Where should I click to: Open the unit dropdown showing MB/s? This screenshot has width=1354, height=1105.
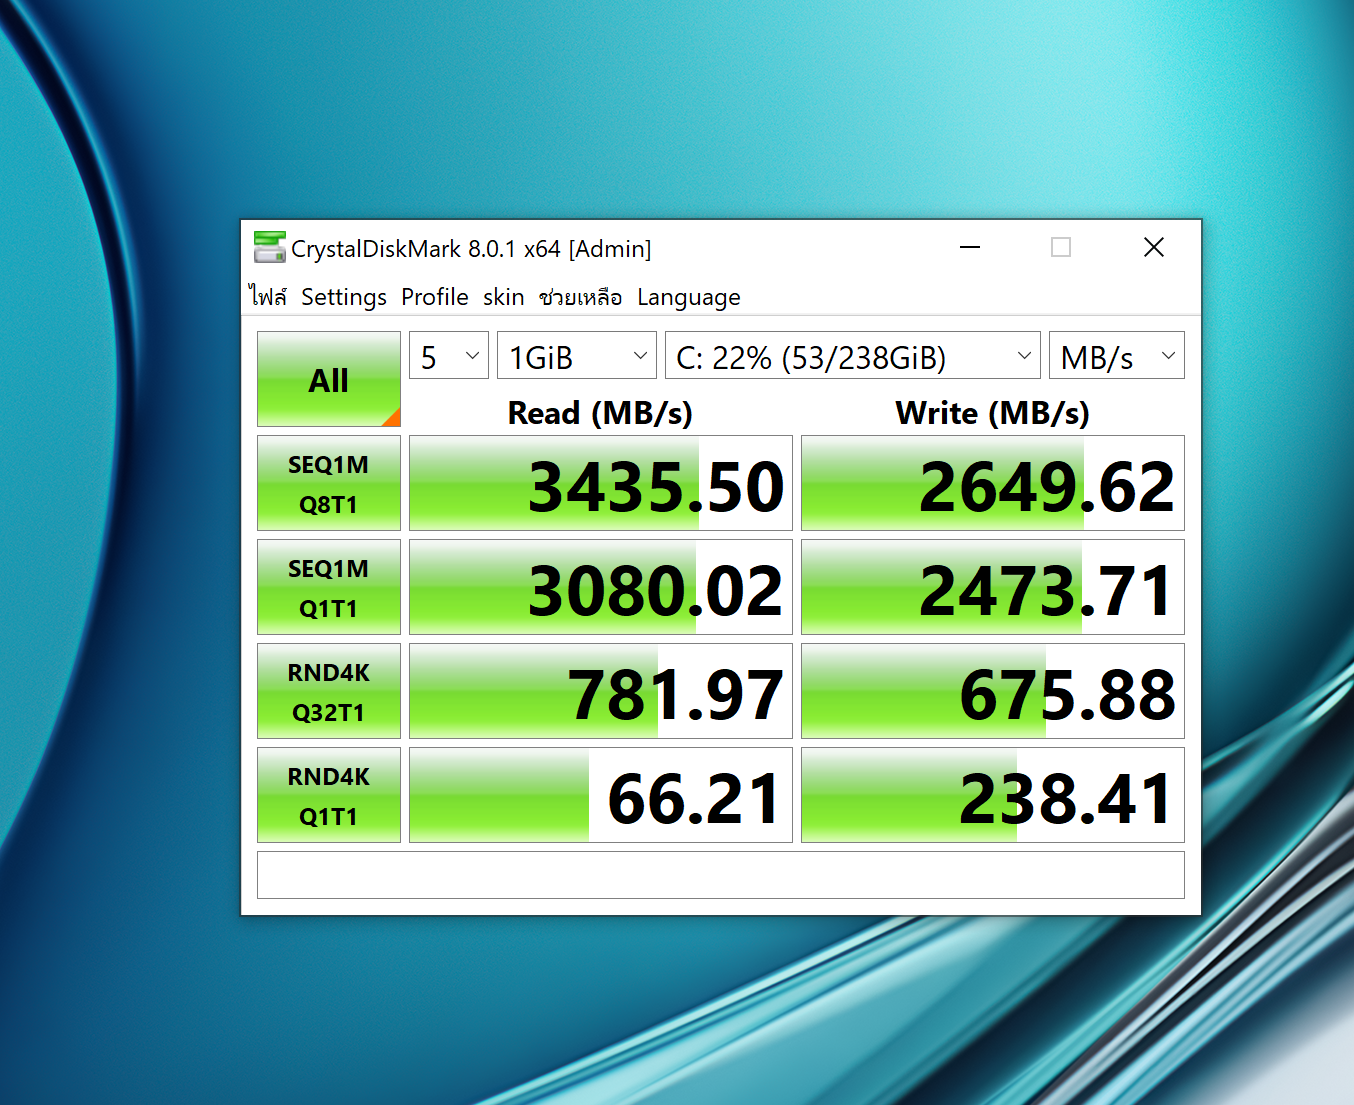click(1117, 355)
